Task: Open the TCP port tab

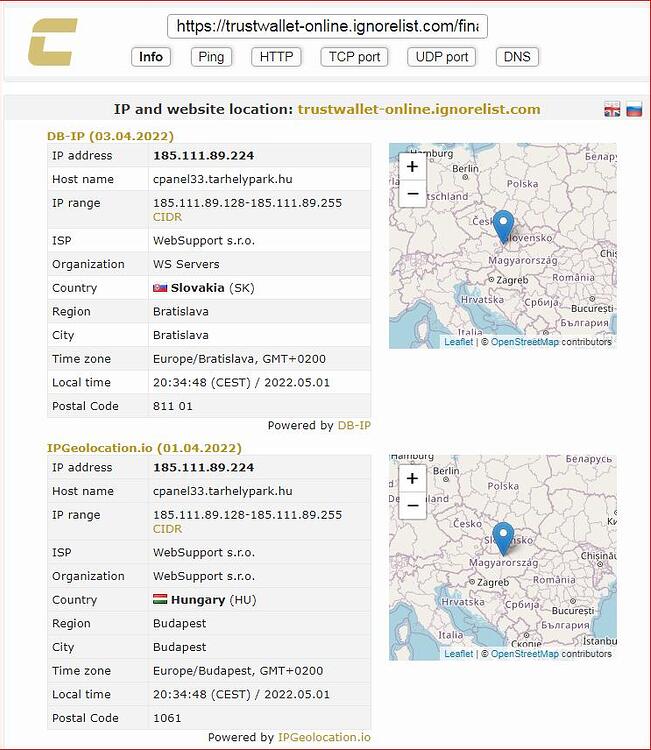Action: [354, 57]
